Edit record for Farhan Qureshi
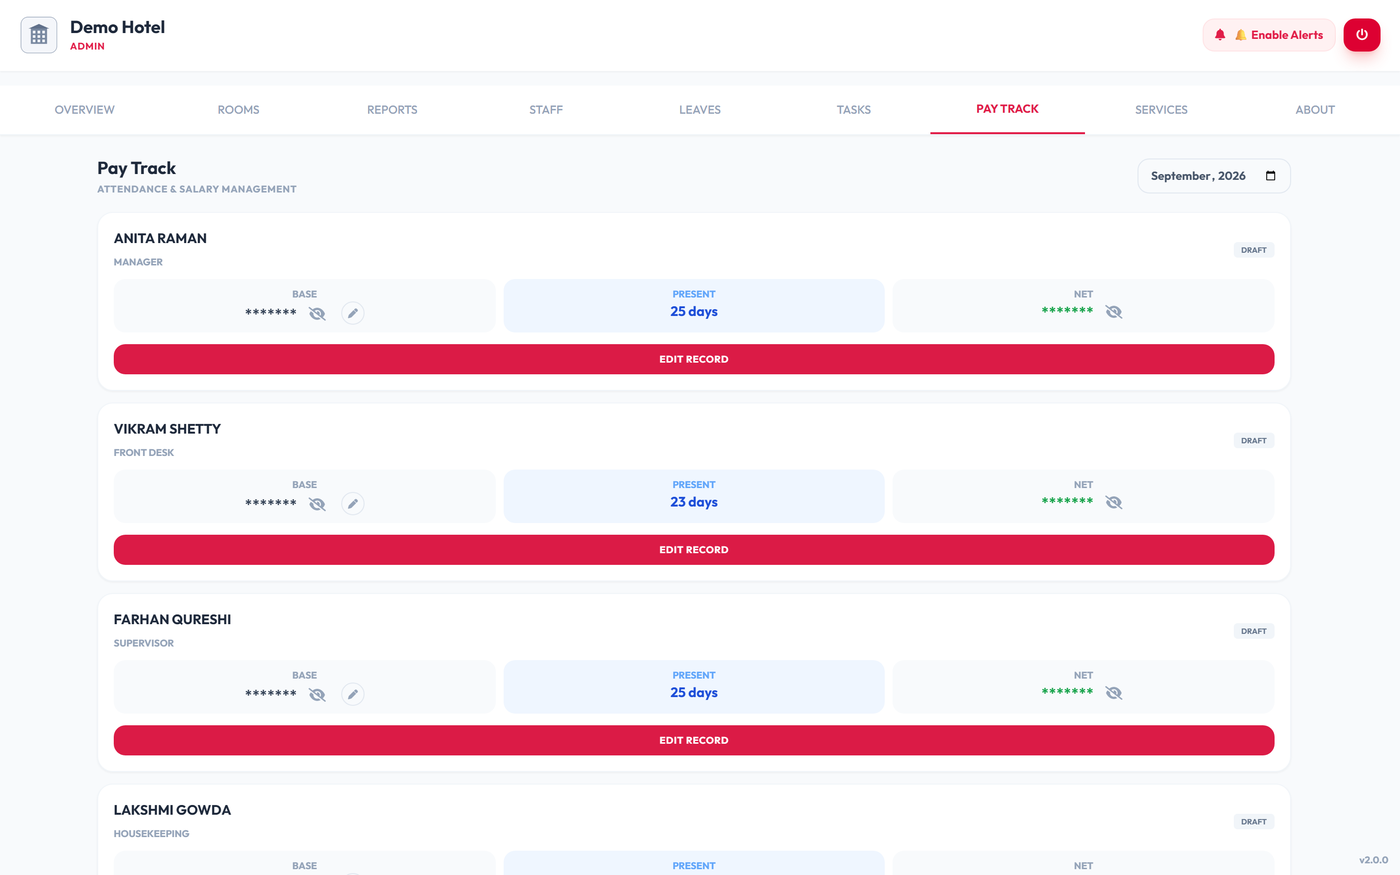1400x875 pixels. point(694,740)
